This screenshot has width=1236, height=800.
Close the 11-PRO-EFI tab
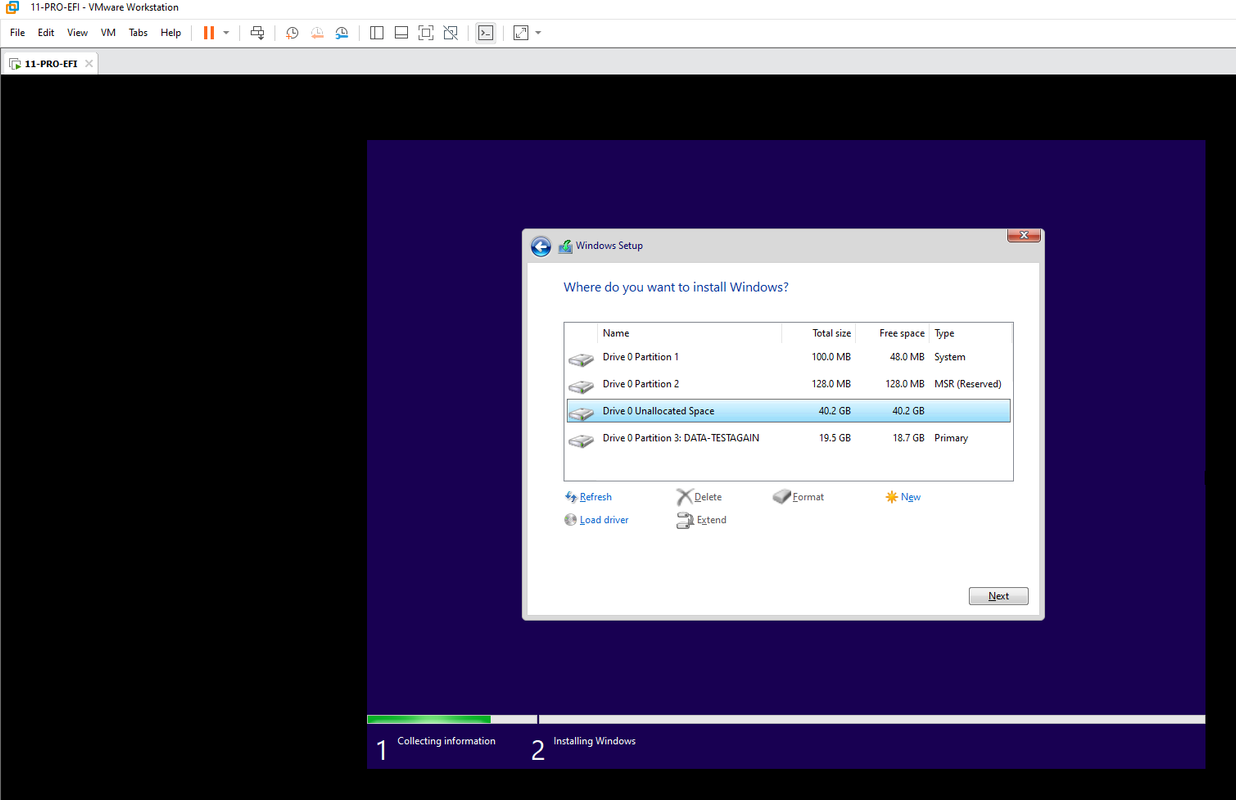89,63
